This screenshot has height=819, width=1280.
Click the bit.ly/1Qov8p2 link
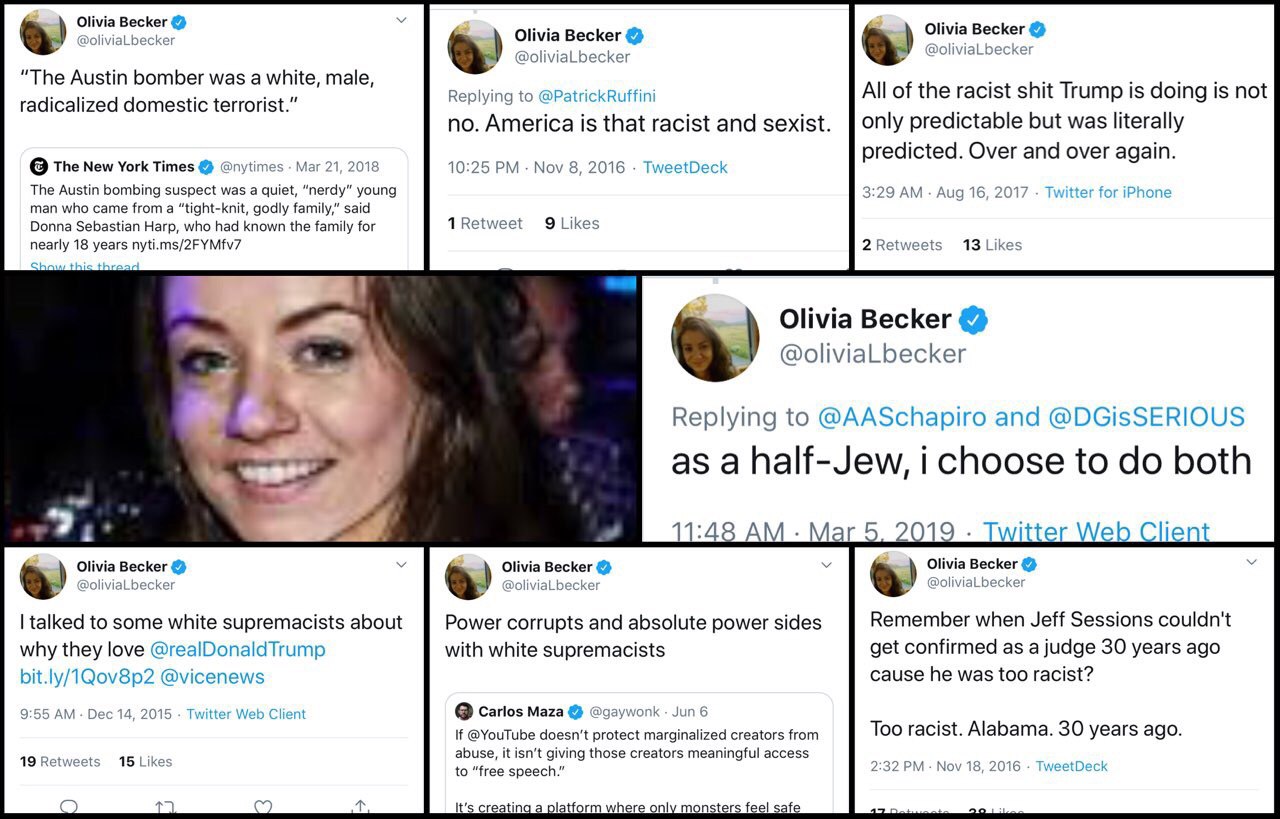[87, 677]
